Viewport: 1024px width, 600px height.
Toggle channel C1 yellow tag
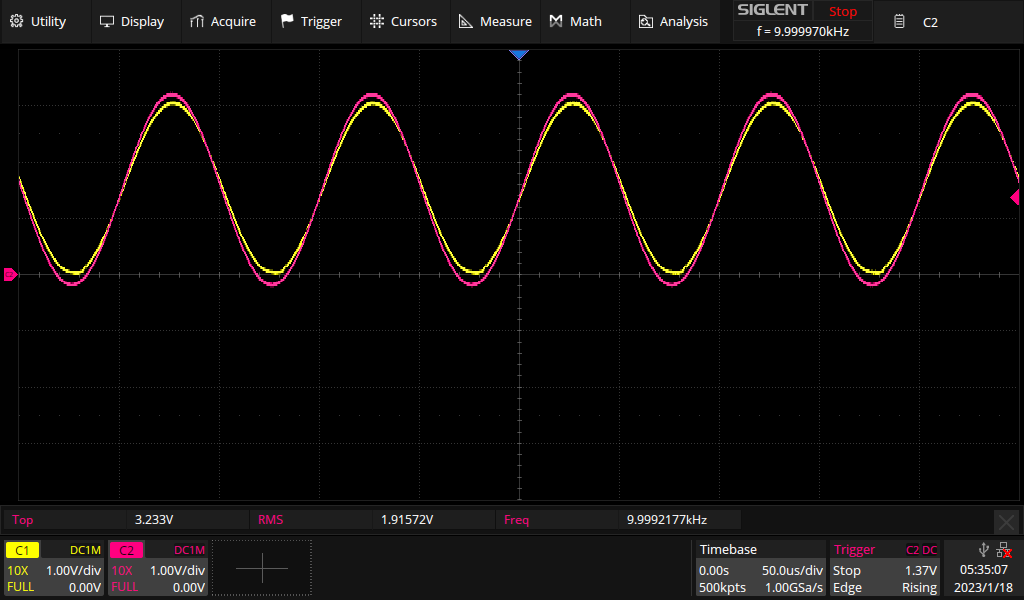pyautogui.click(x=22, y=550)
